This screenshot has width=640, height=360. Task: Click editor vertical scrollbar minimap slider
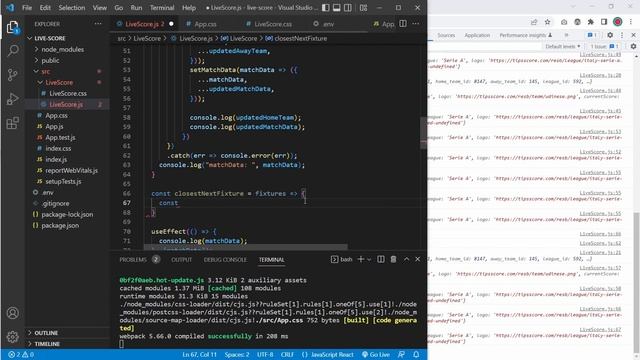pos(423,133)
